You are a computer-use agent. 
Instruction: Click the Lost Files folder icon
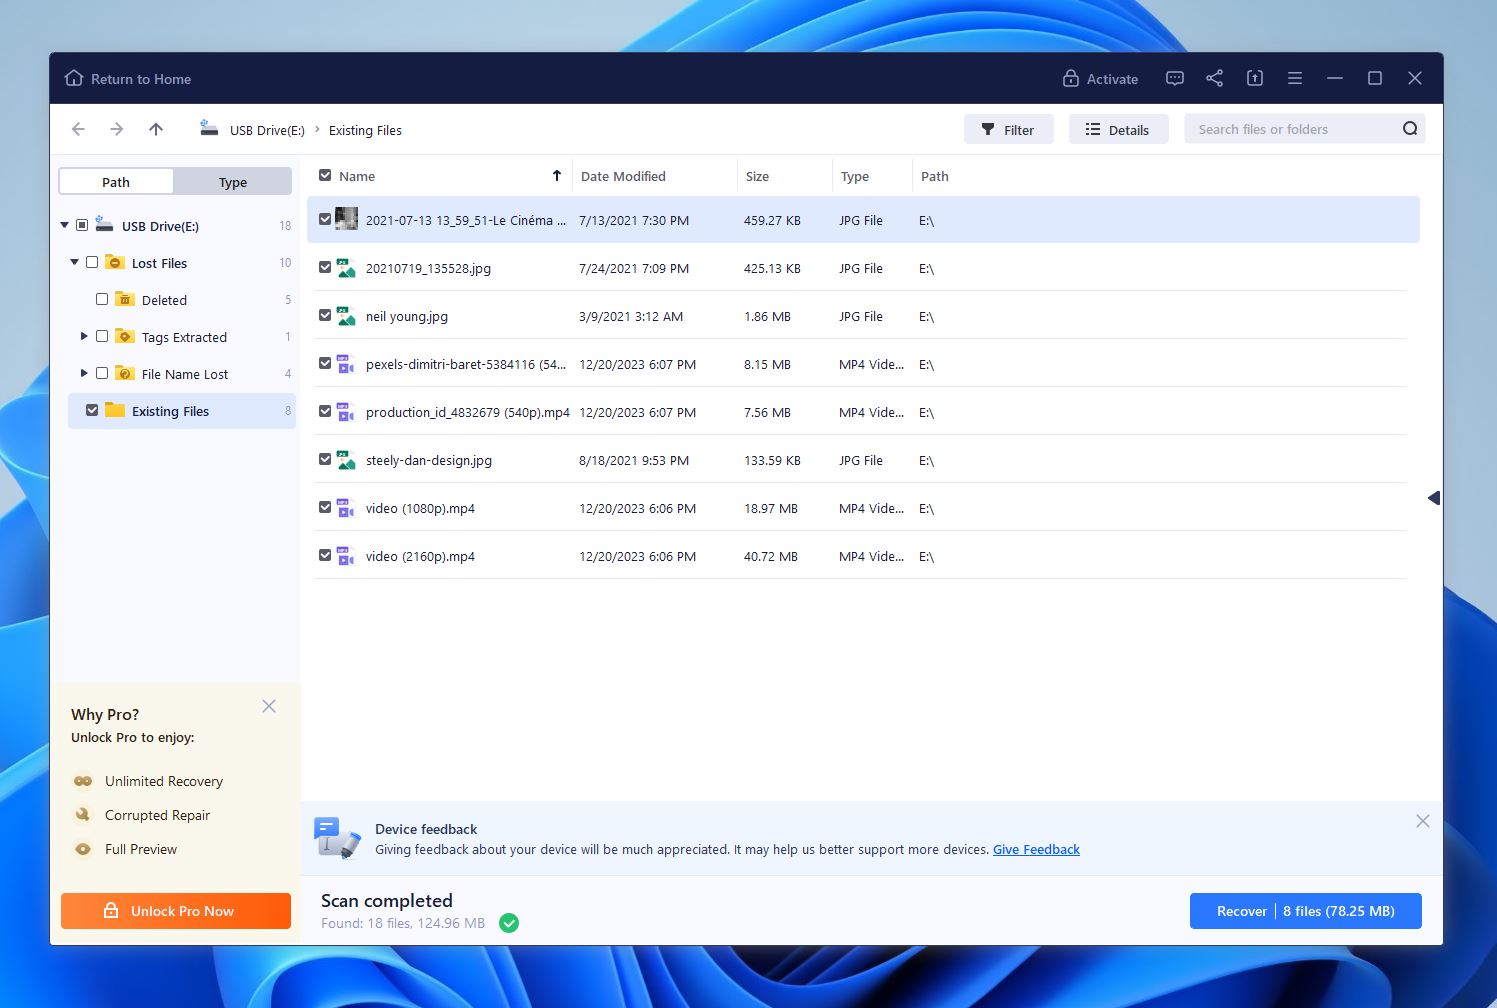click(115, 262)
